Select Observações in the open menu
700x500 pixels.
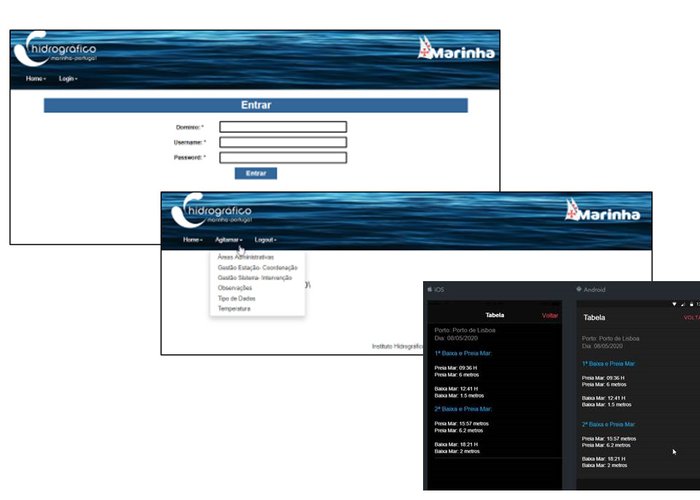click(x=235, y=288)
